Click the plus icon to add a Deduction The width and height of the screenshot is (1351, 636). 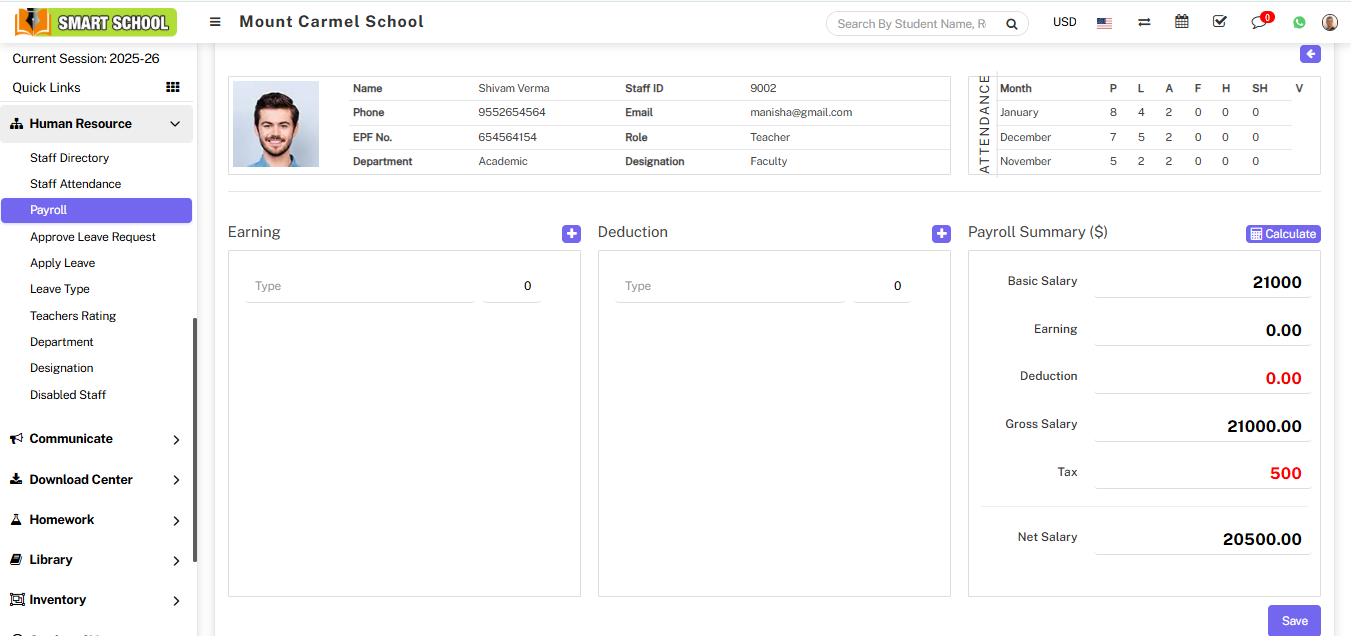pyautogui.click(x=941, y=233)
